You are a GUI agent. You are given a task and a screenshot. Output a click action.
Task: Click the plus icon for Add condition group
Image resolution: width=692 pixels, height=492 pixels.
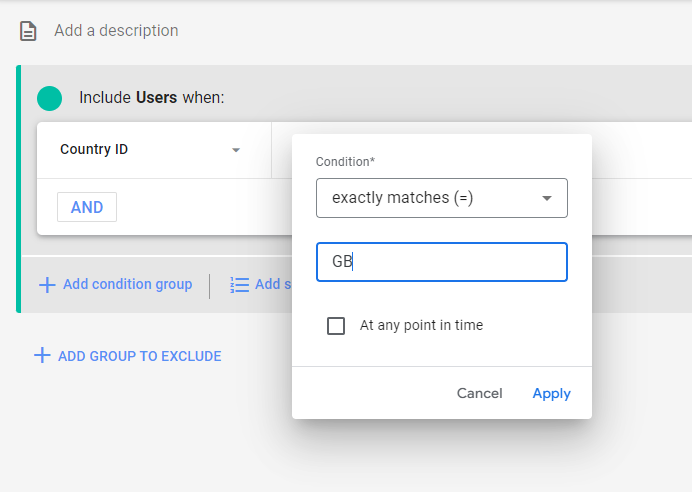pos(47,285)
